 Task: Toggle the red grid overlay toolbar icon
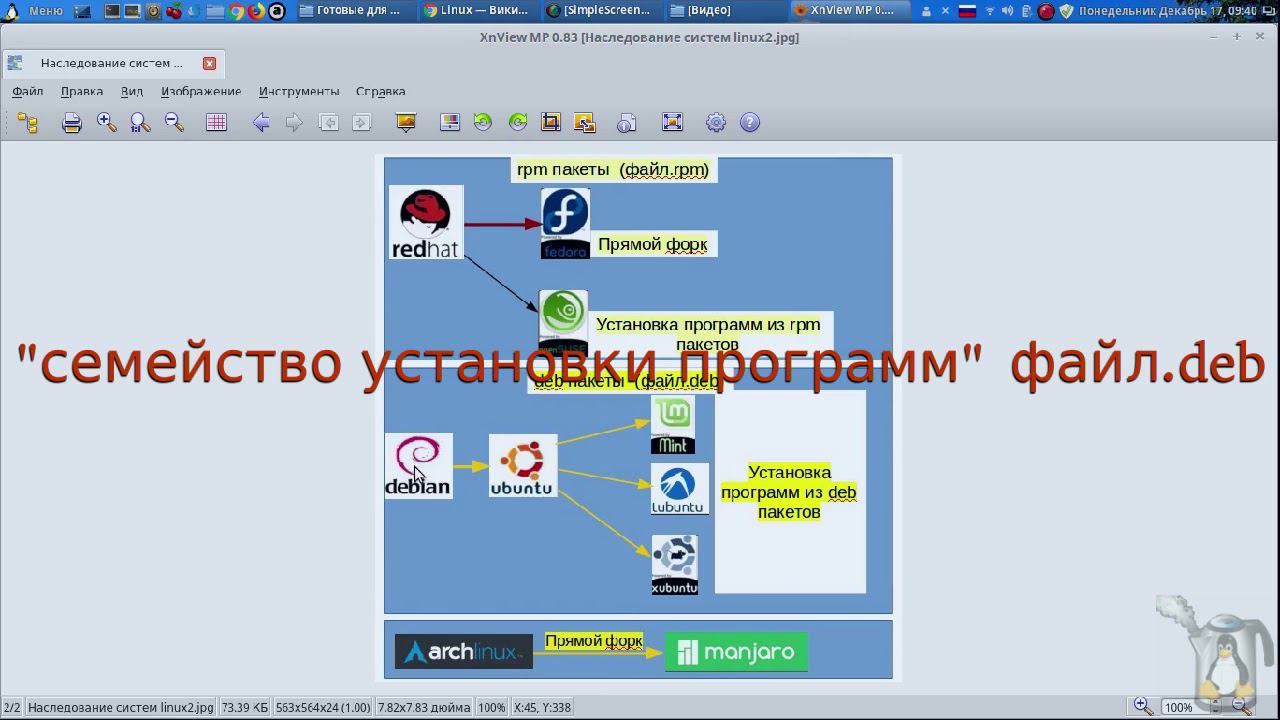[216, 123]
